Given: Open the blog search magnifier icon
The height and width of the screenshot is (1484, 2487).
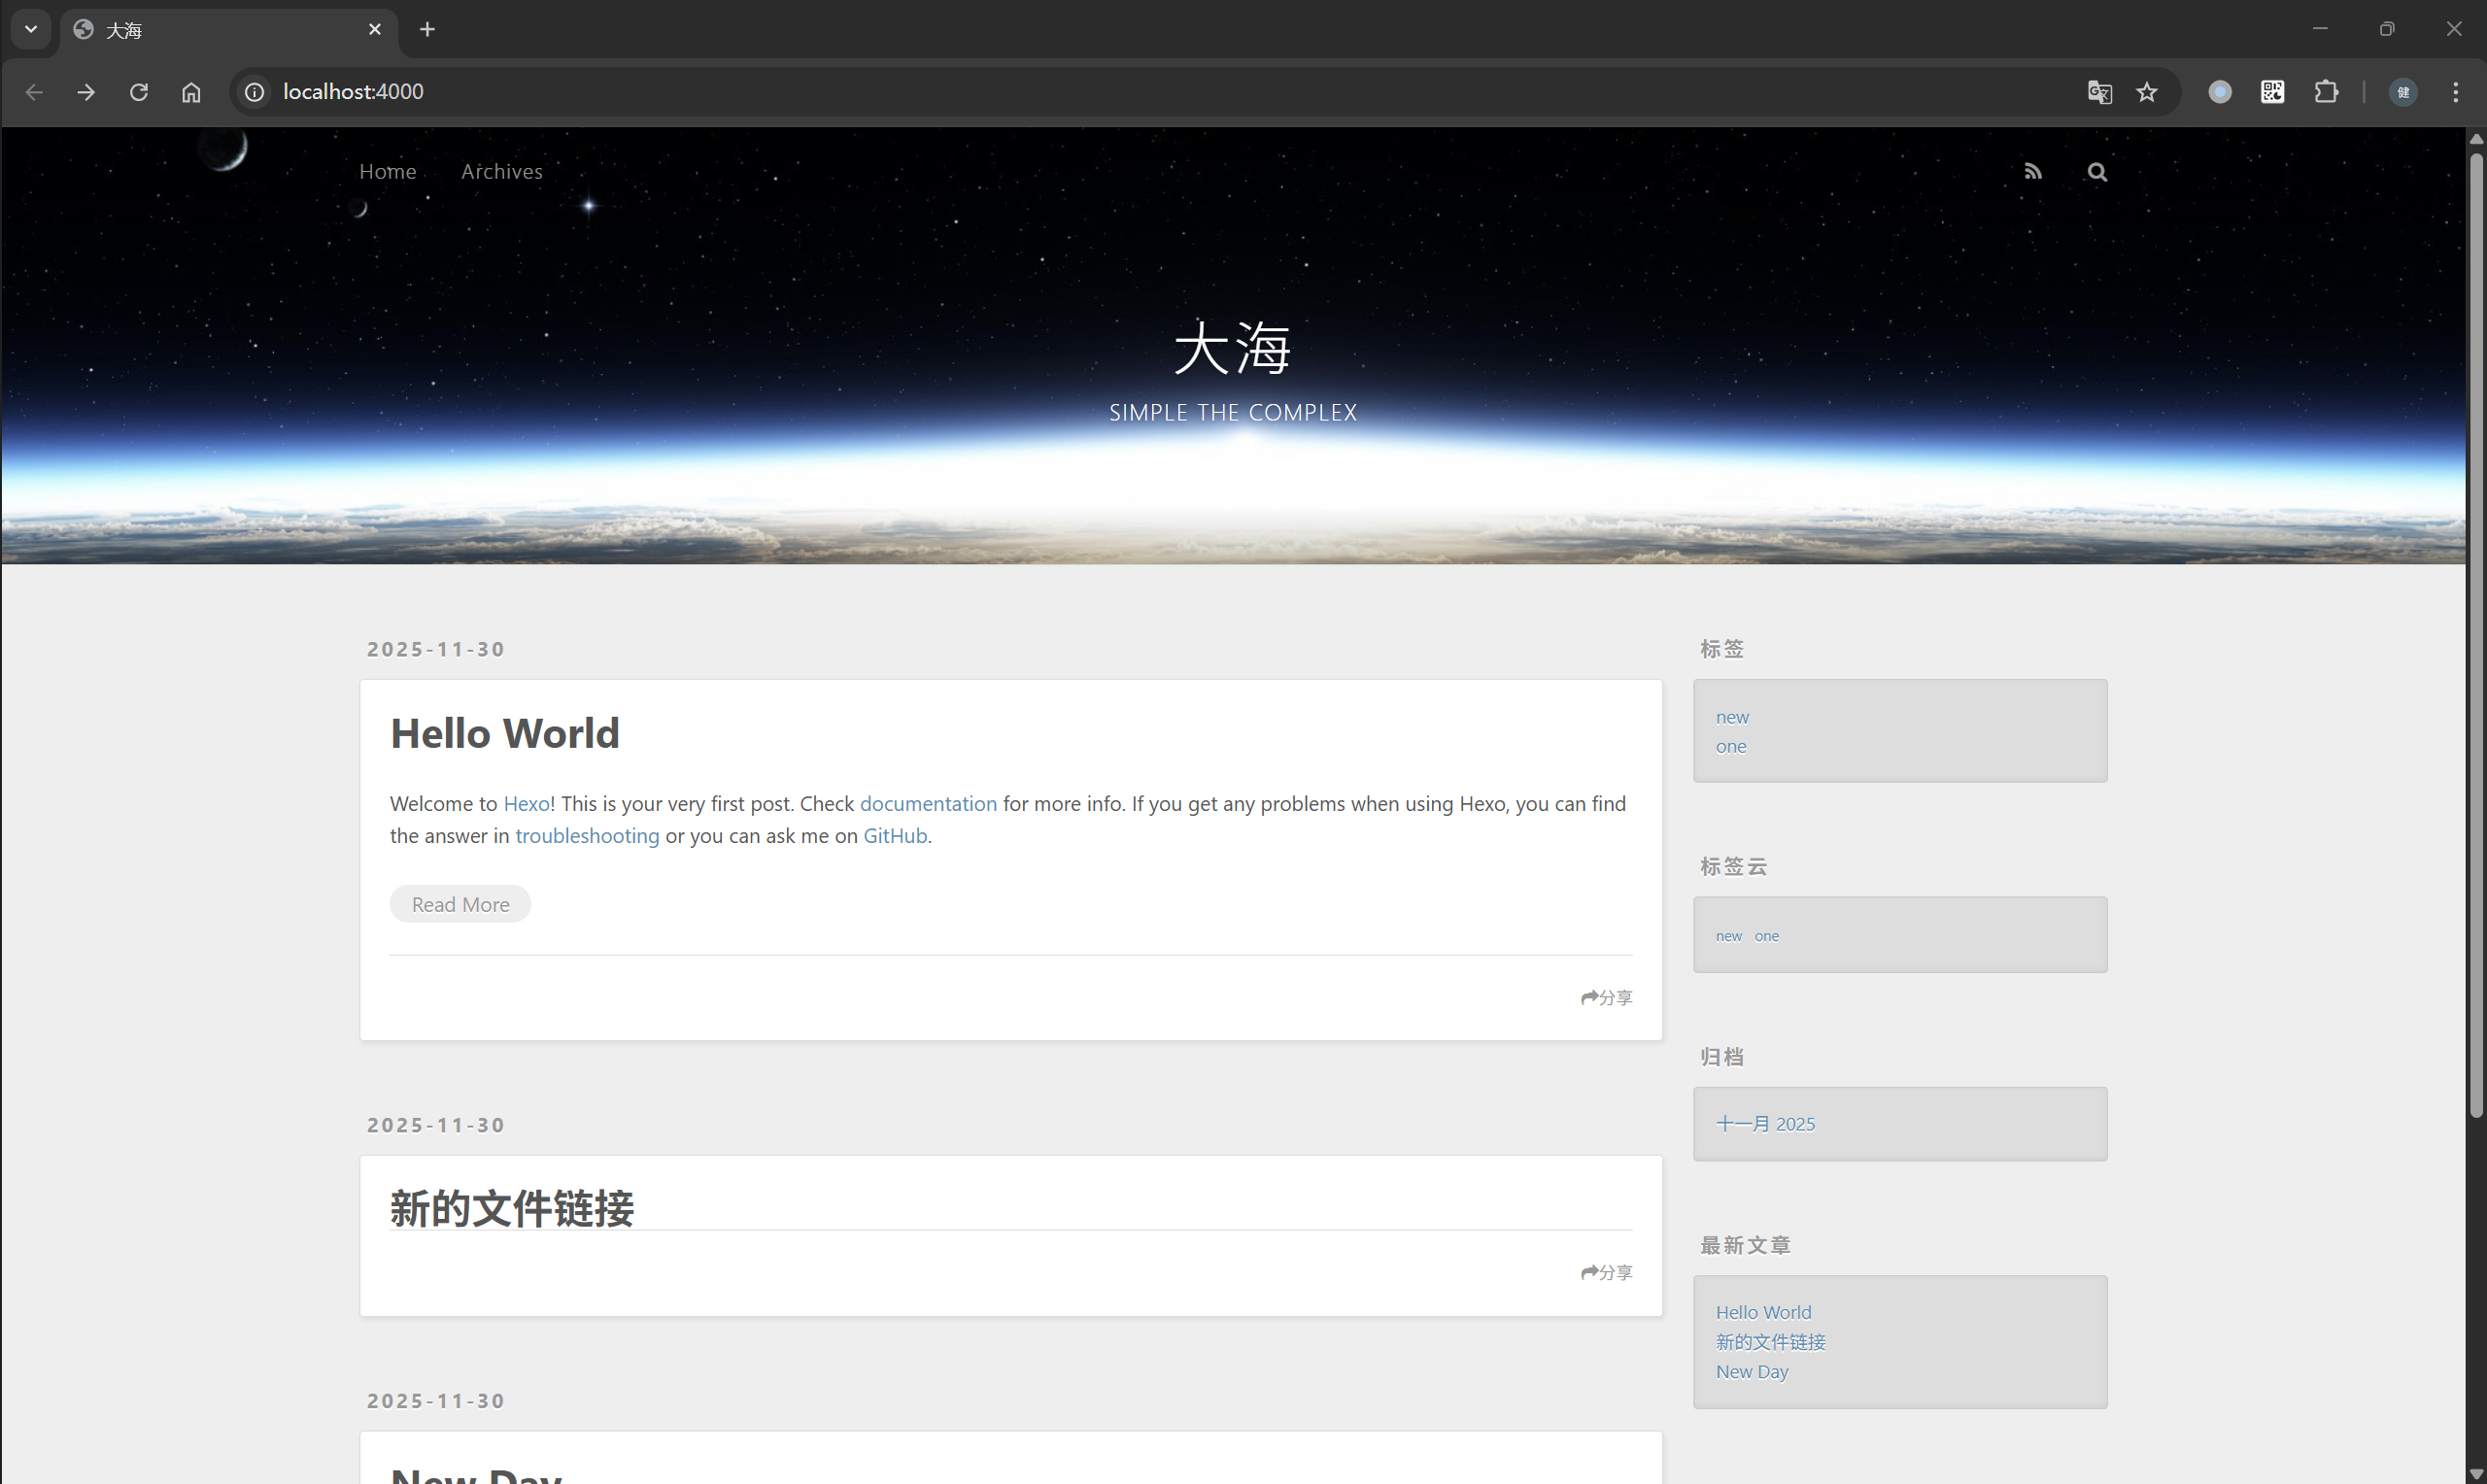Looking at the screenshot, I should pos(2096,172).
